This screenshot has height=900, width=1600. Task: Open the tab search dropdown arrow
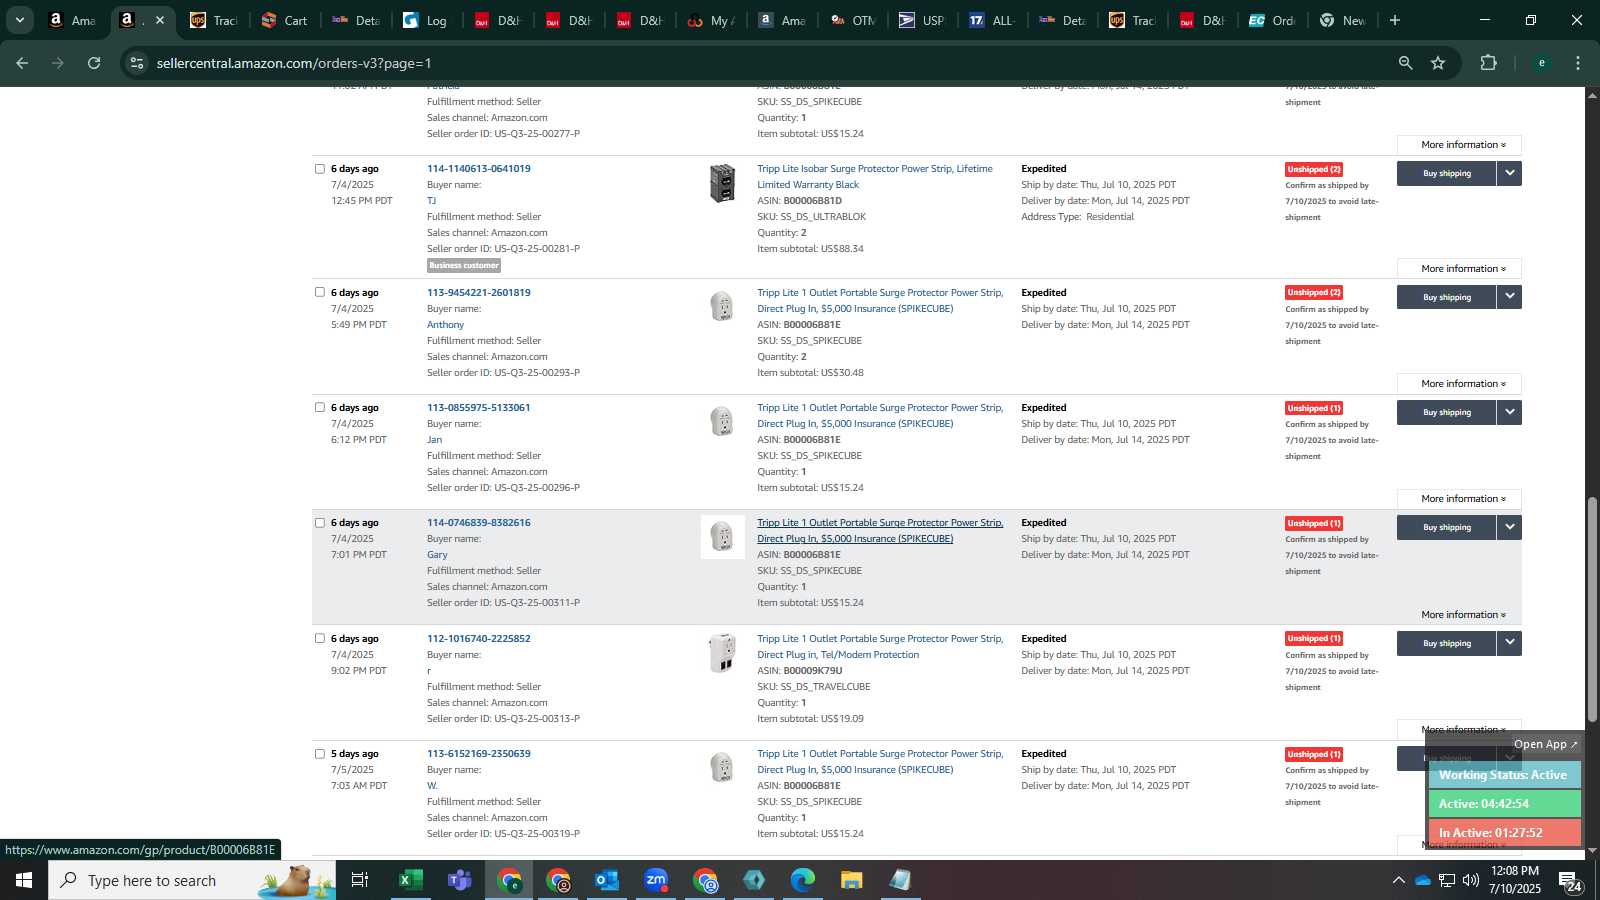pos(19,20)
